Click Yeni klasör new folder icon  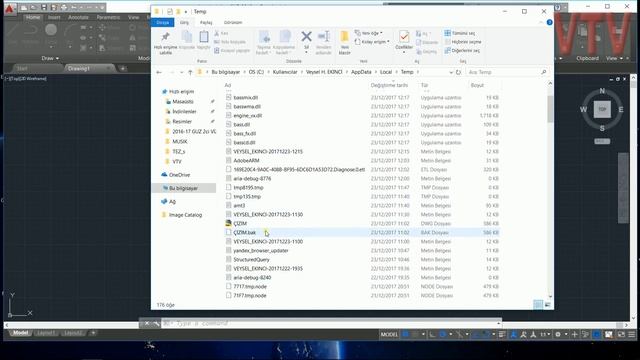coord(344,37)
